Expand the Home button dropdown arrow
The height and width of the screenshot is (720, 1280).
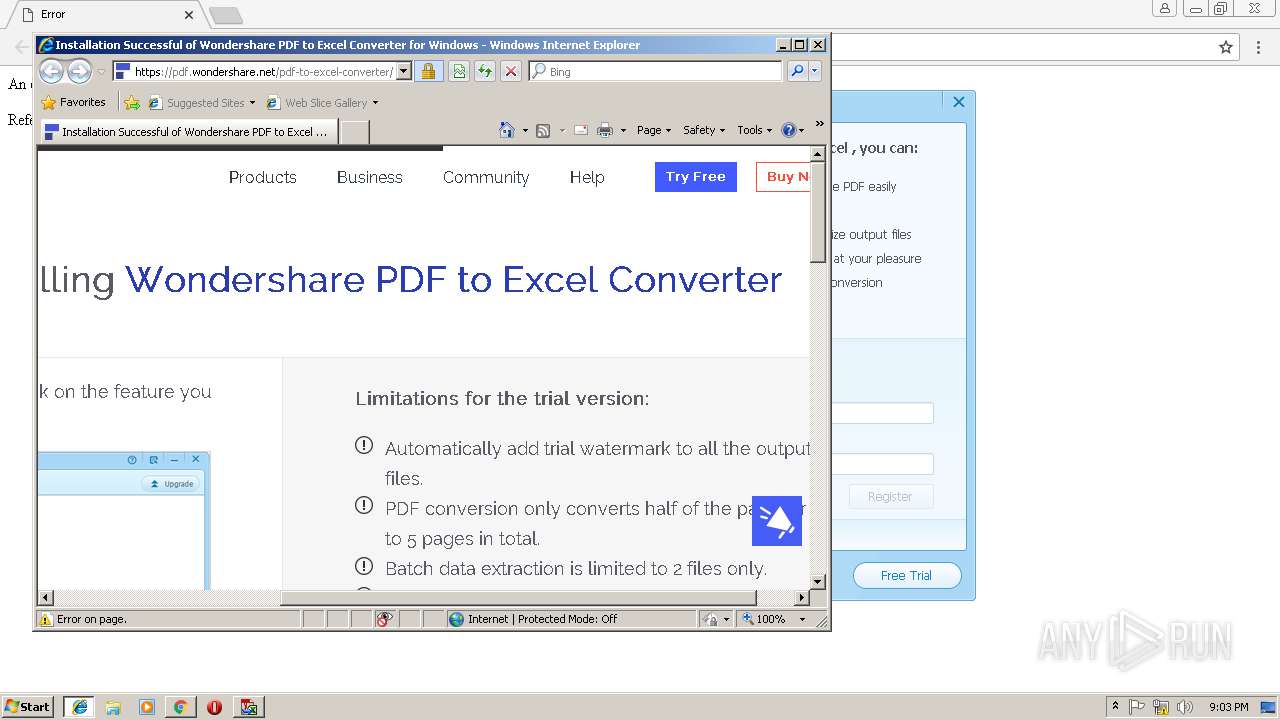pos(525,130)
